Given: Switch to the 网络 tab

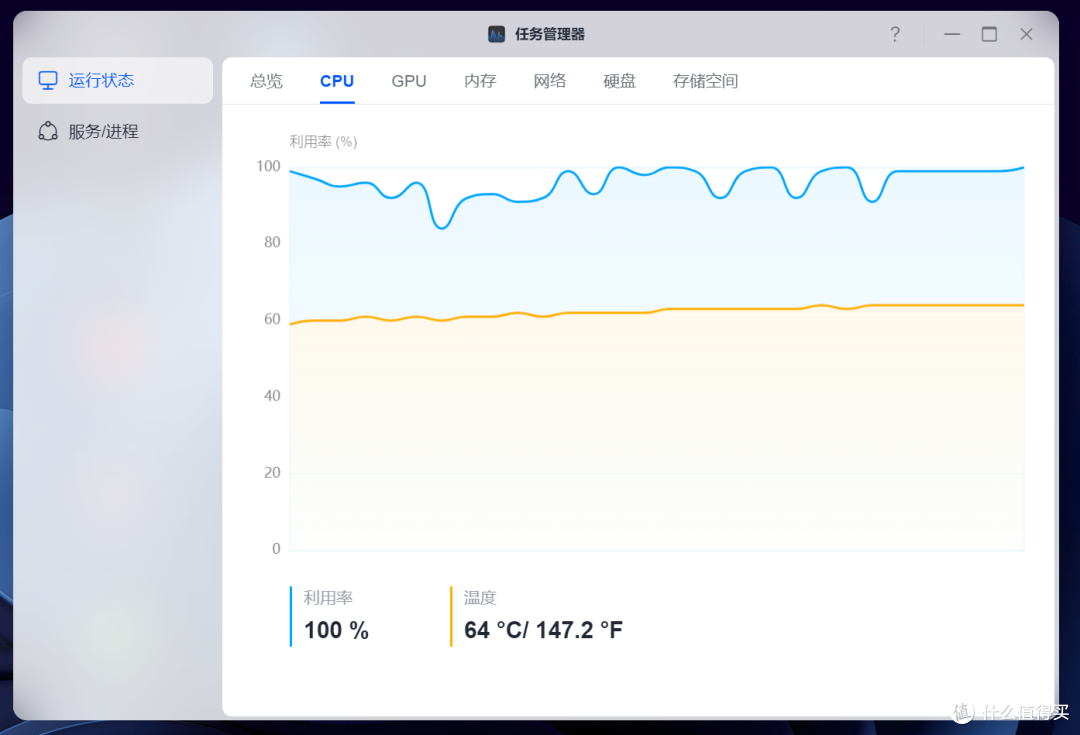Looking at the screenshot, I should click(550, 81).
